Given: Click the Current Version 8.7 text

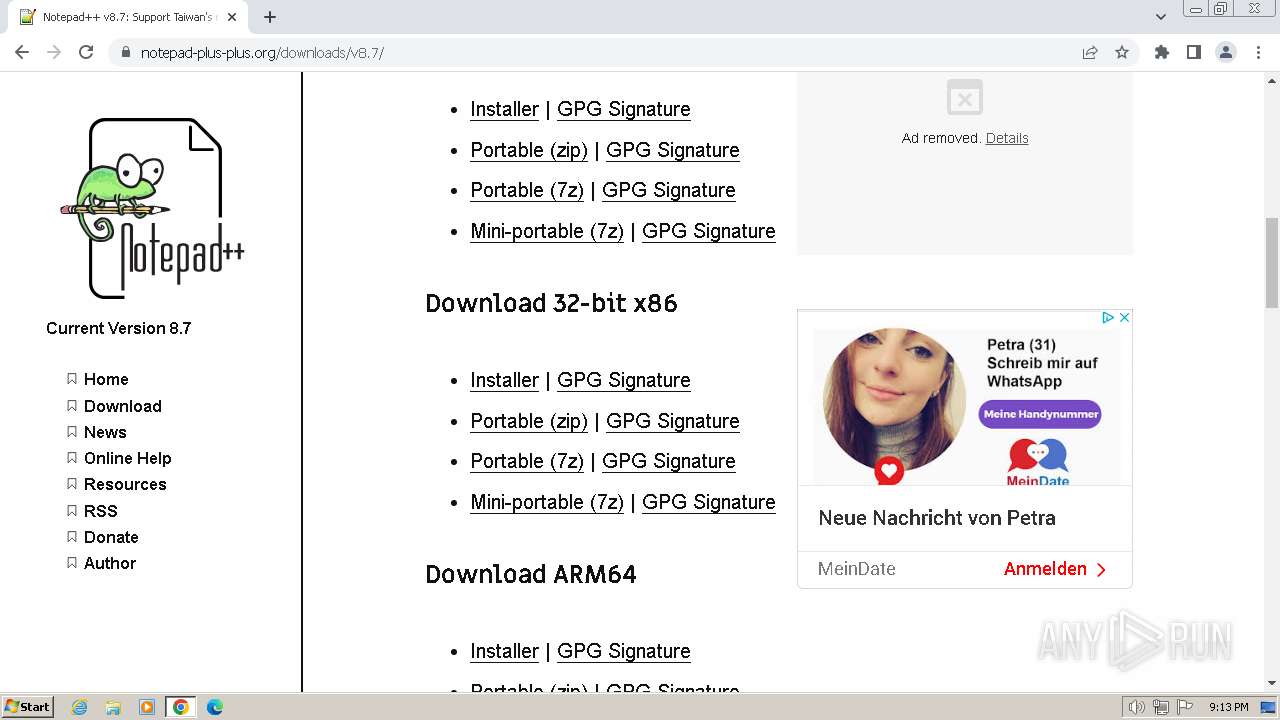Looking at the screenshot, I should pos(119,328).
